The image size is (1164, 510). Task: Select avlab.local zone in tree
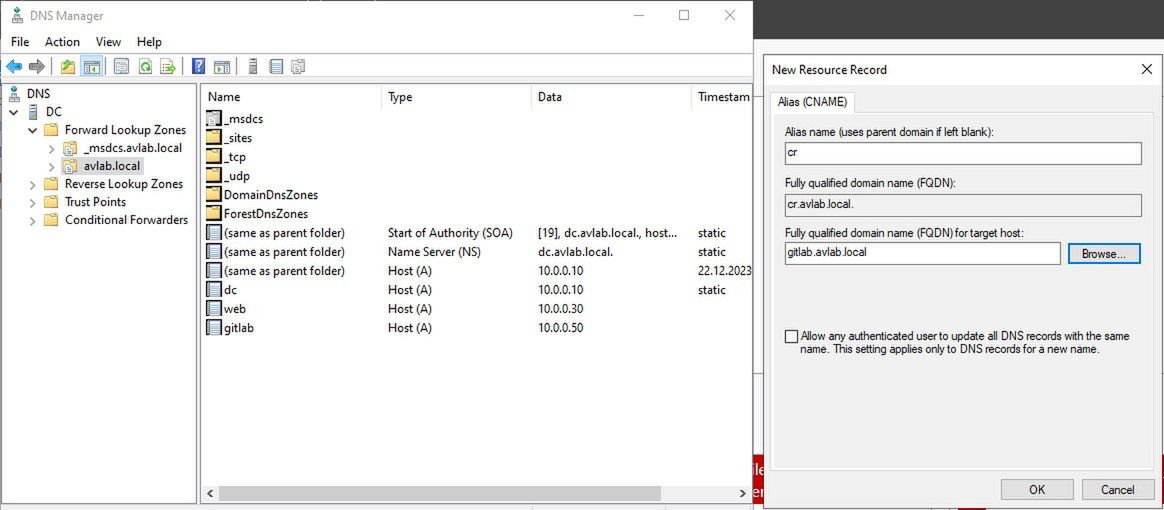[111, 166]
